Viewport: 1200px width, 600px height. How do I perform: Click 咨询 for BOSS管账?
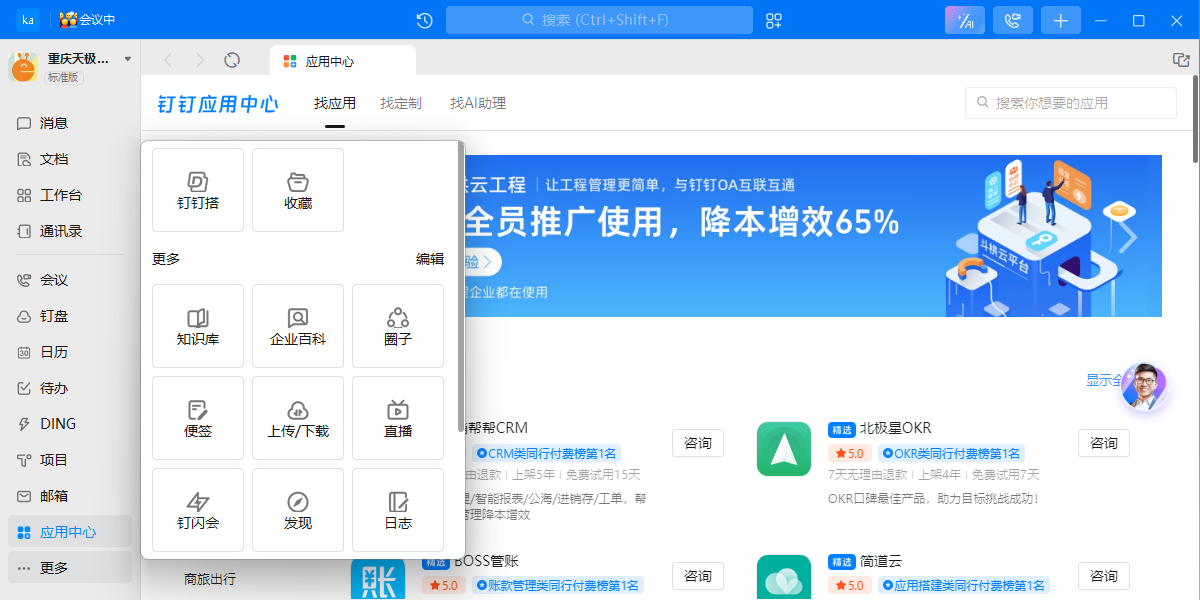click(698, 576)
